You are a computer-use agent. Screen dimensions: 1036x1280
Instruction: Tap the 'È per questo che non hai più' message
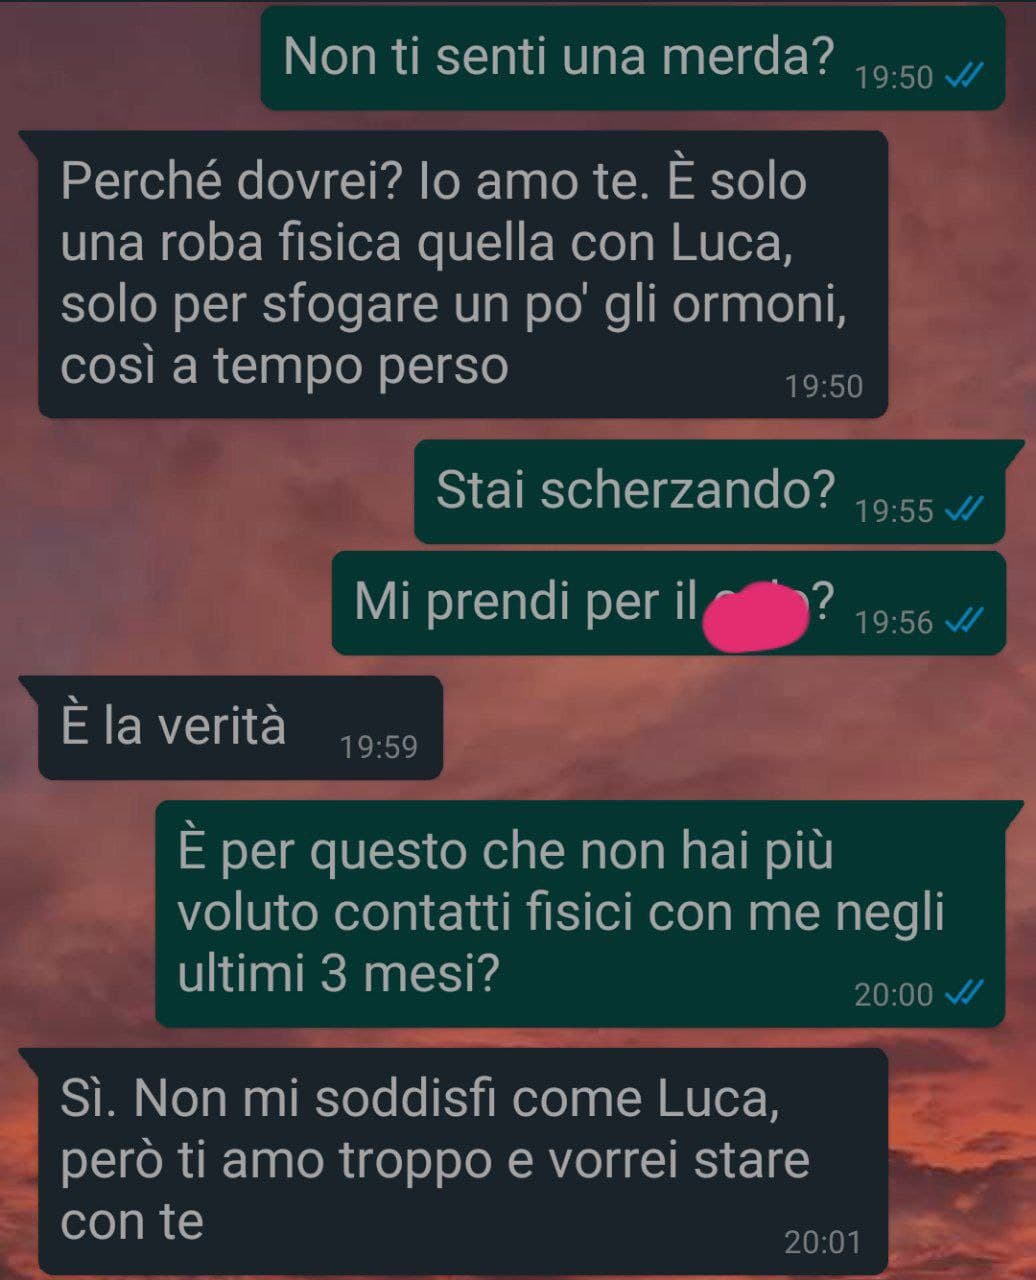click(x=579, y=913)
